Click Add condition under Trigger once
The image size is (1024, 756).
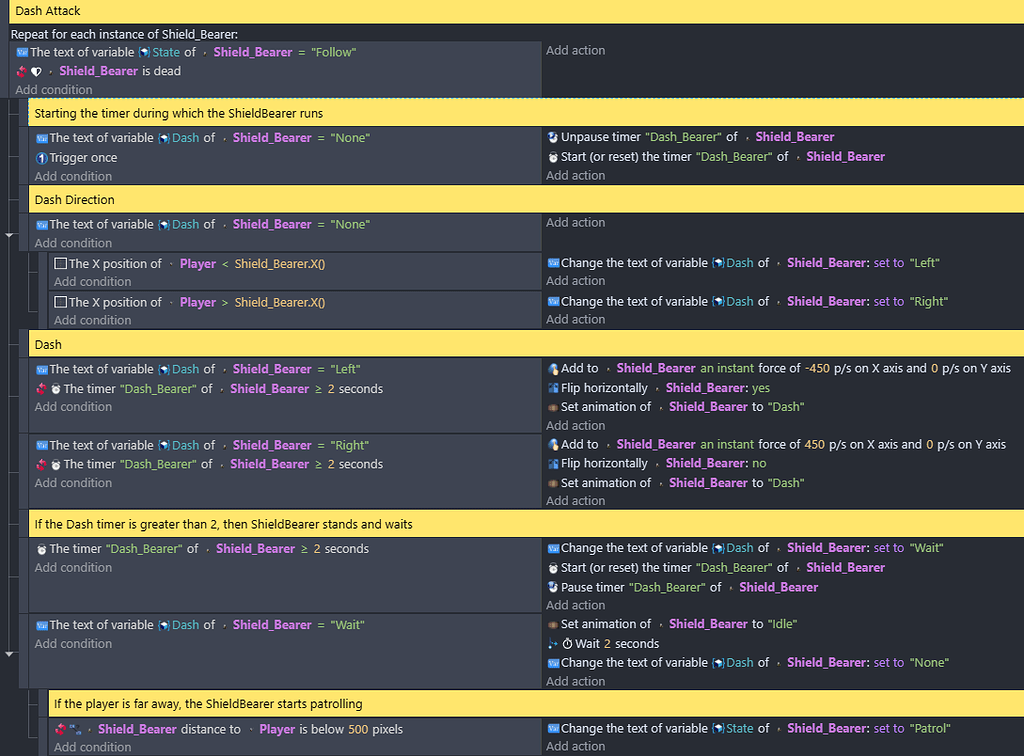pyautogui.click(x=73, y=176)
